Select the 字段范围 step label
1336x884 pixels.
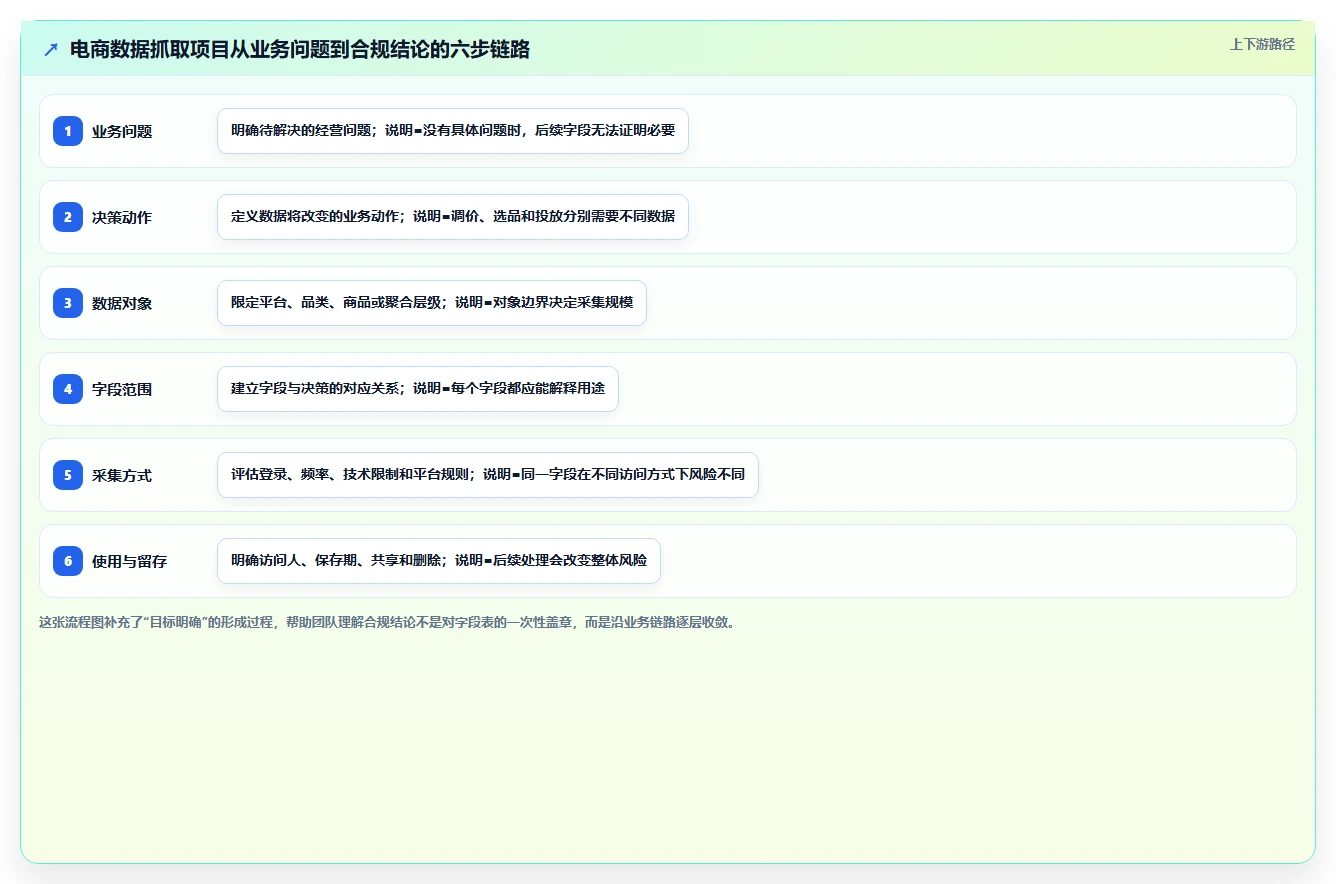(122, 389)
